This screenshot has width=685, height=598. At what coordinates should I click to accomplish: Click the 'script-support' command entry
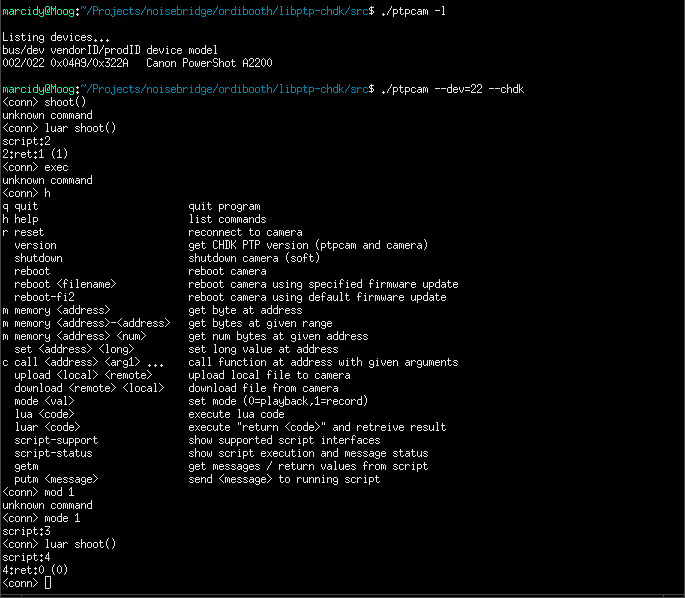pos(56,440)
